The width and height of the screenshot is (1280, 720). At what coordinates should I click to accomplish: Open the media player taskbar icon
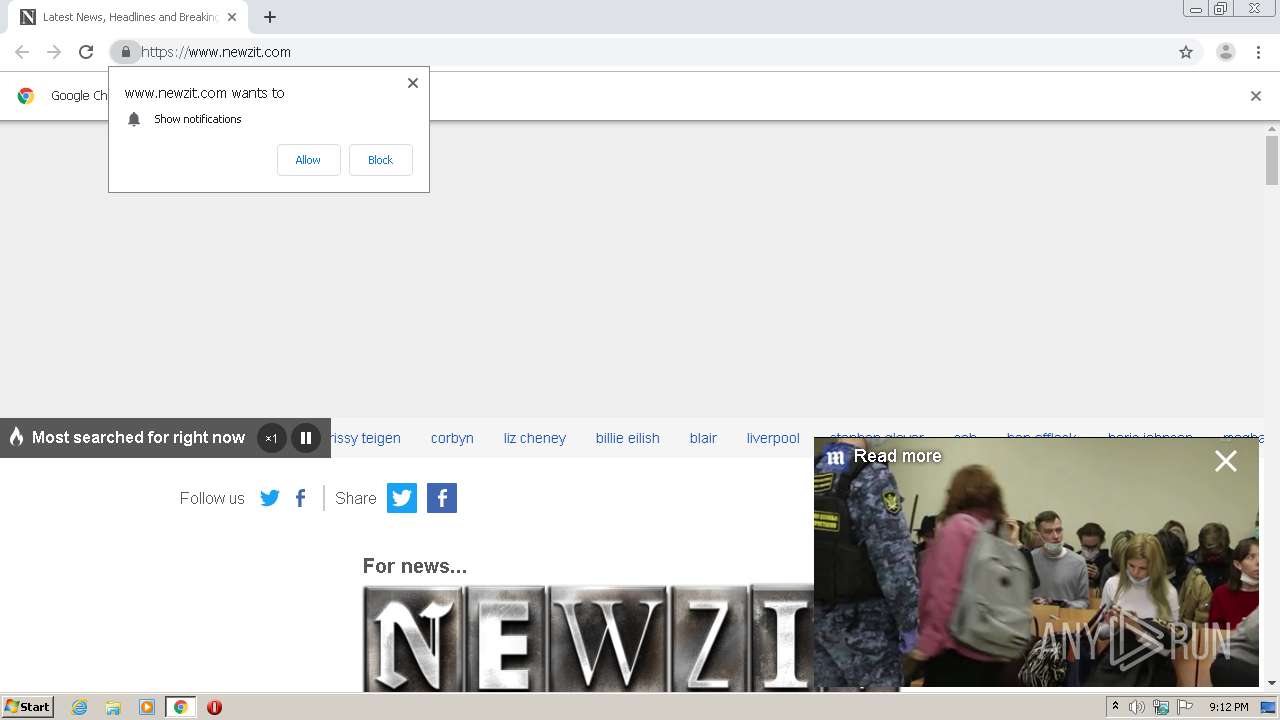click(x=147, y=707)
